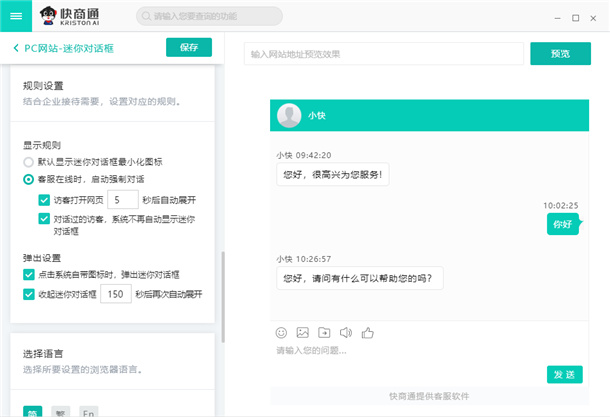610x417 pixels.
Task: Uncheck 点击系统自带图标时 popup checkbox
Action: pyautogui.click(x=29, y=274)
